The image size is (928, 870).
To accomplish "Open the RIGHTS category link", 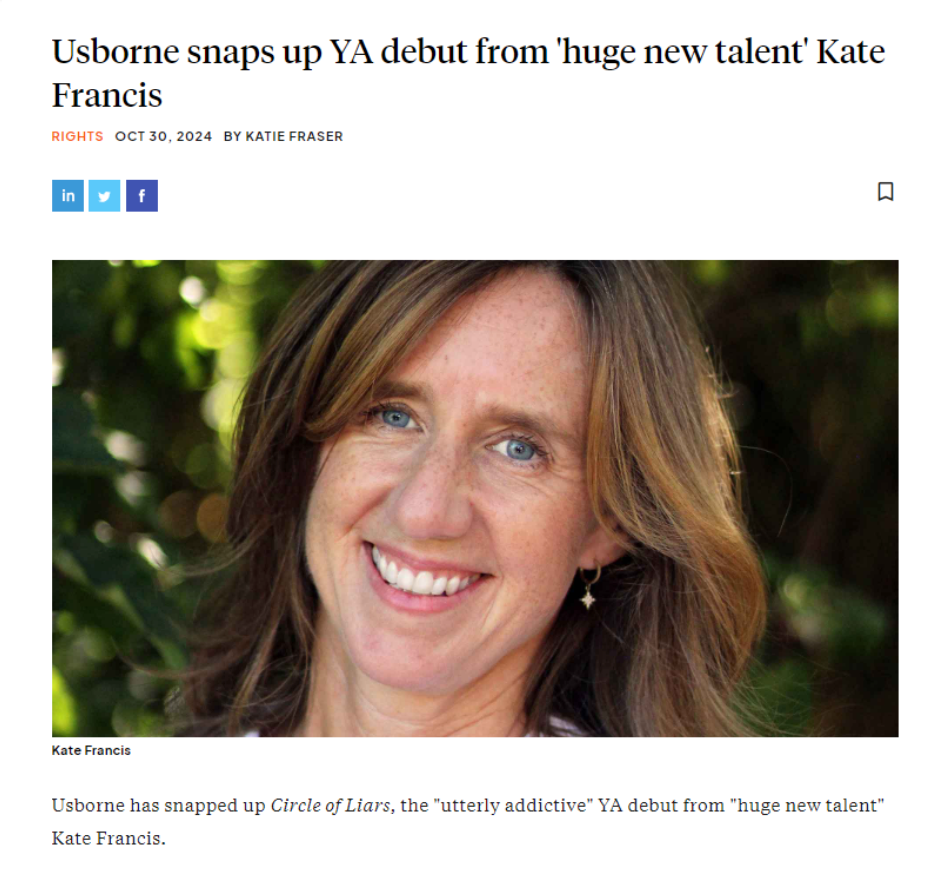I will 78,137.
